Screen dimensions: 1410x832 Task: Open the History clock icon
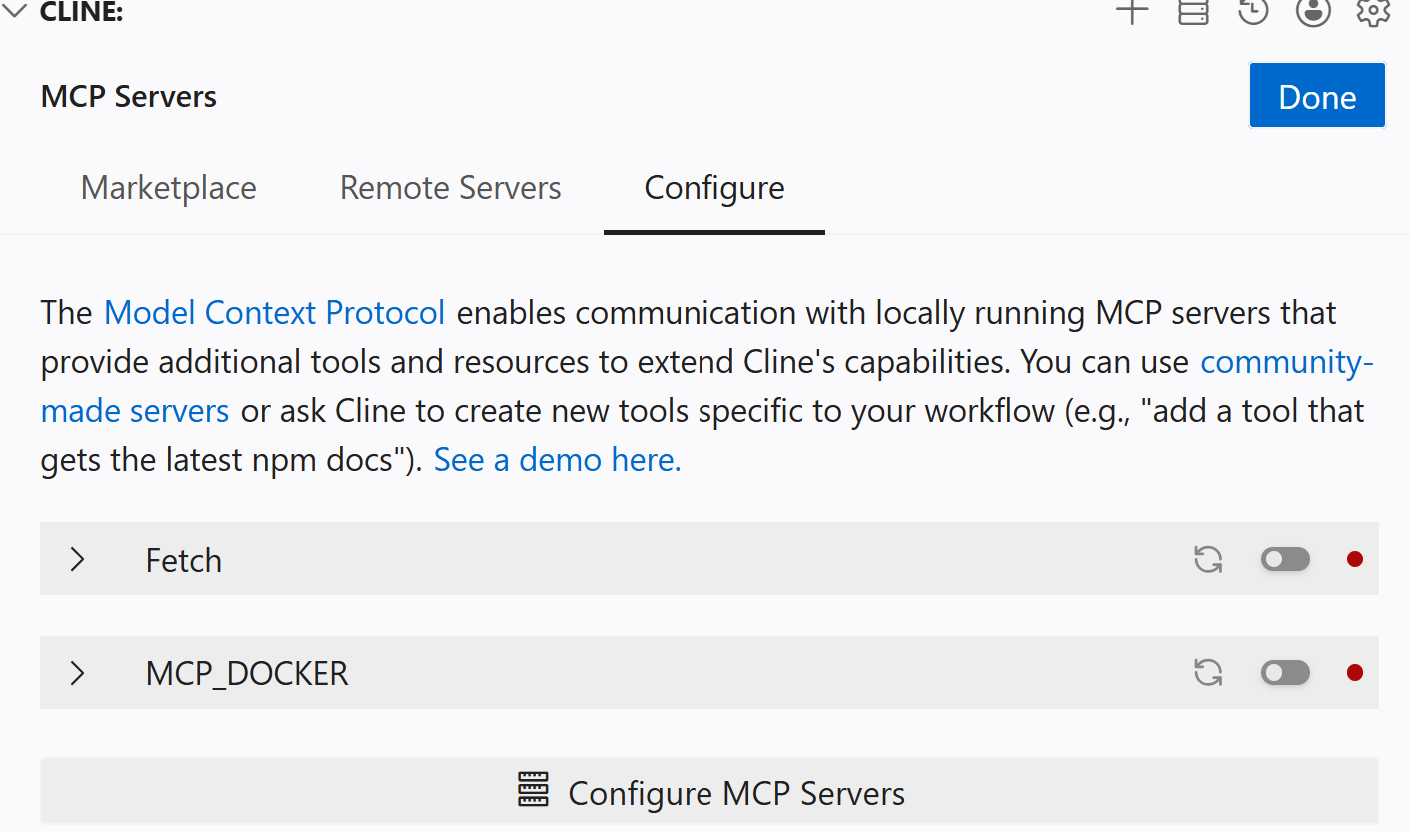pos(1253,12)
